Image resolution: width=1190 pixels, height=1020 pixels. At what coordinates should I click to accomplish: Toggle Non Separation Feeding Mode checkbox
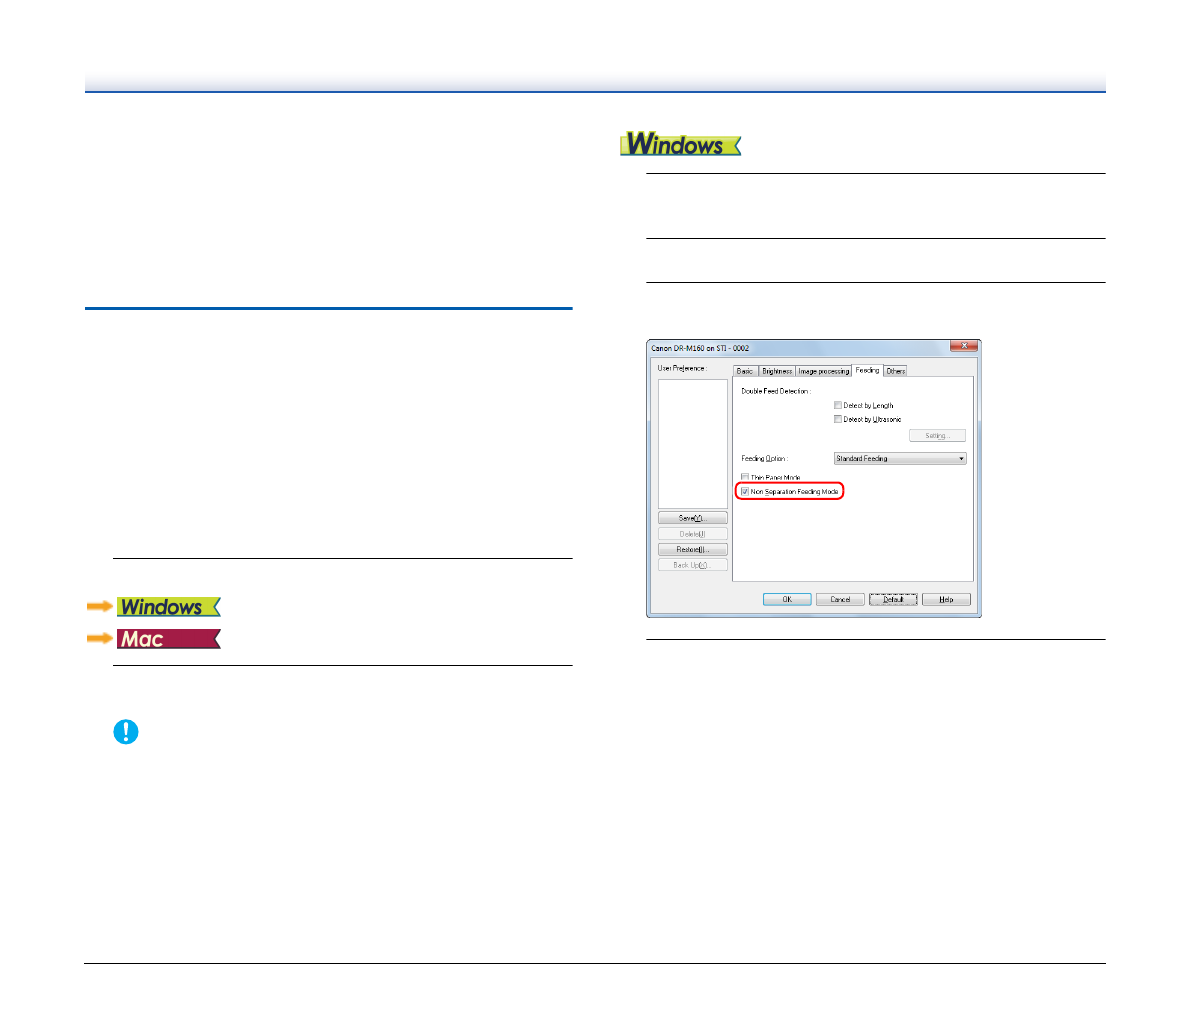(745, 492)
